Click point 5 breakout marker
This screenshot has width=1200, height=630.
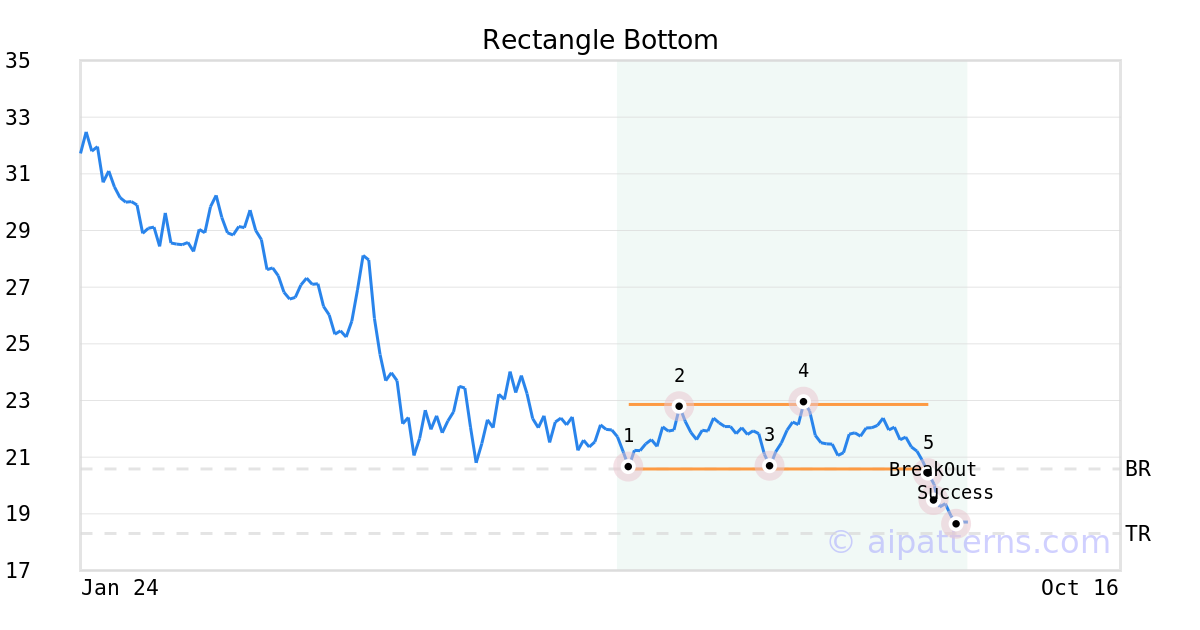[x=927, y=473]
